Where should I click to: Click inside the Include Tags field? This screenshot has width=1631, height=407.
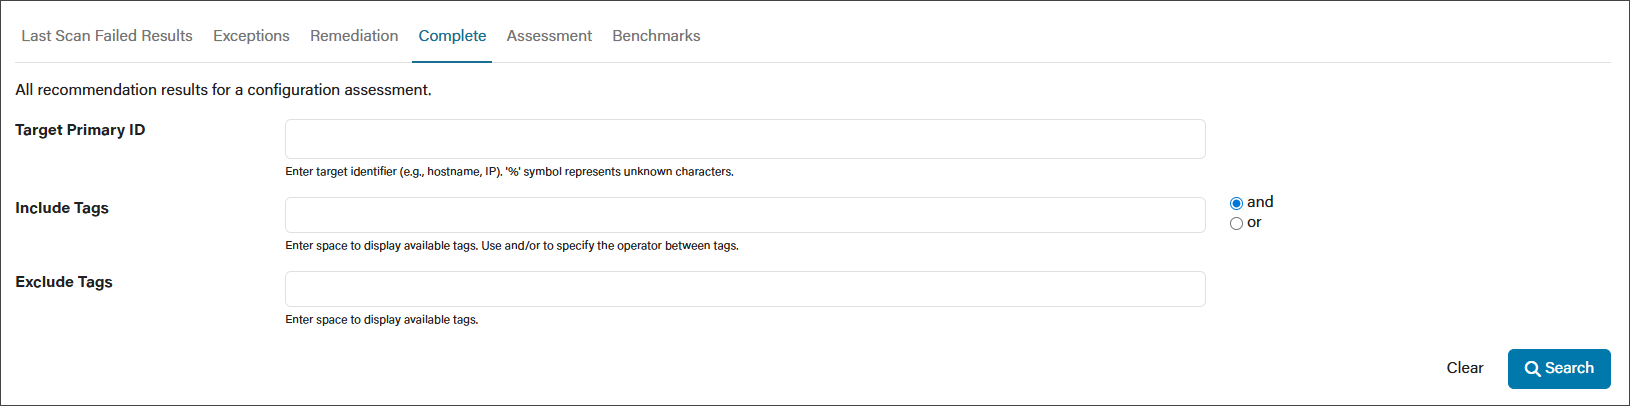745,215
